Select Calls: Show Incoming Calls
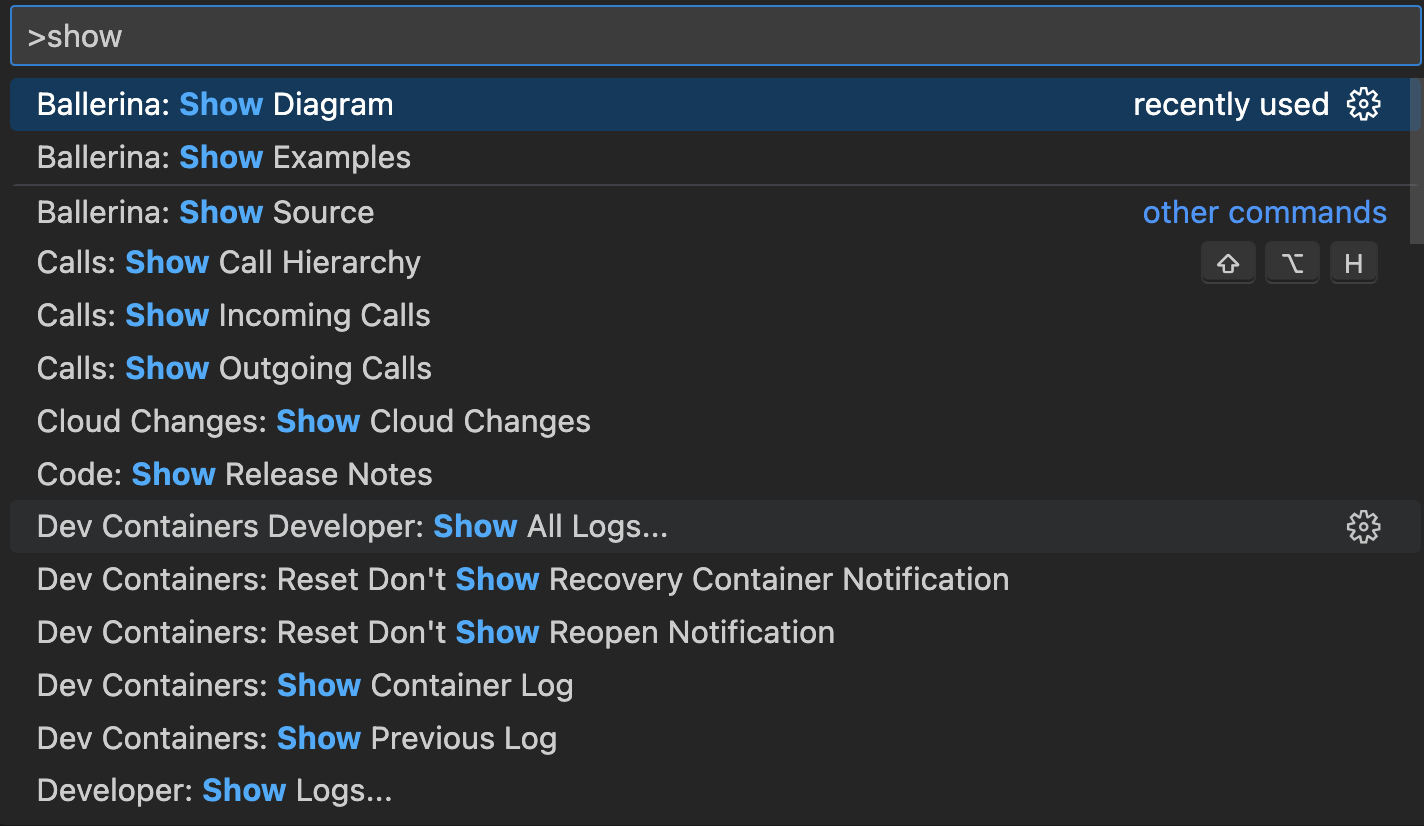Screen dimensions: 1424x826 (x=710, y=315)
